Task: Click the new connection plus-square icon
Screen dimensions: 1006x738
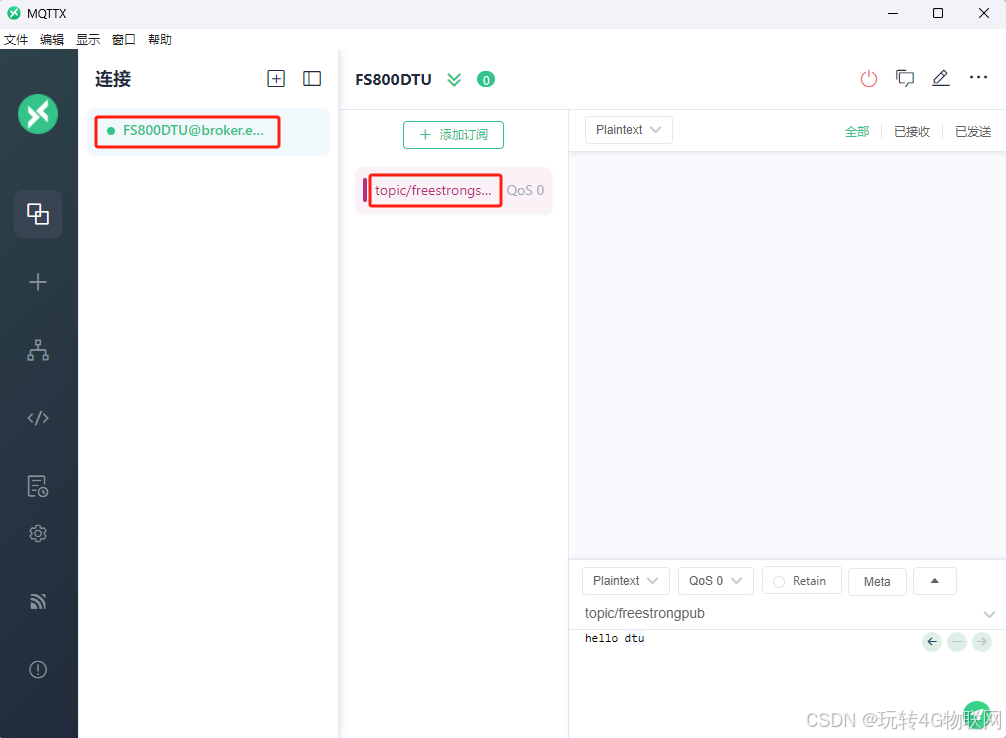Action: pyautogui.click(x=276, y=79)
